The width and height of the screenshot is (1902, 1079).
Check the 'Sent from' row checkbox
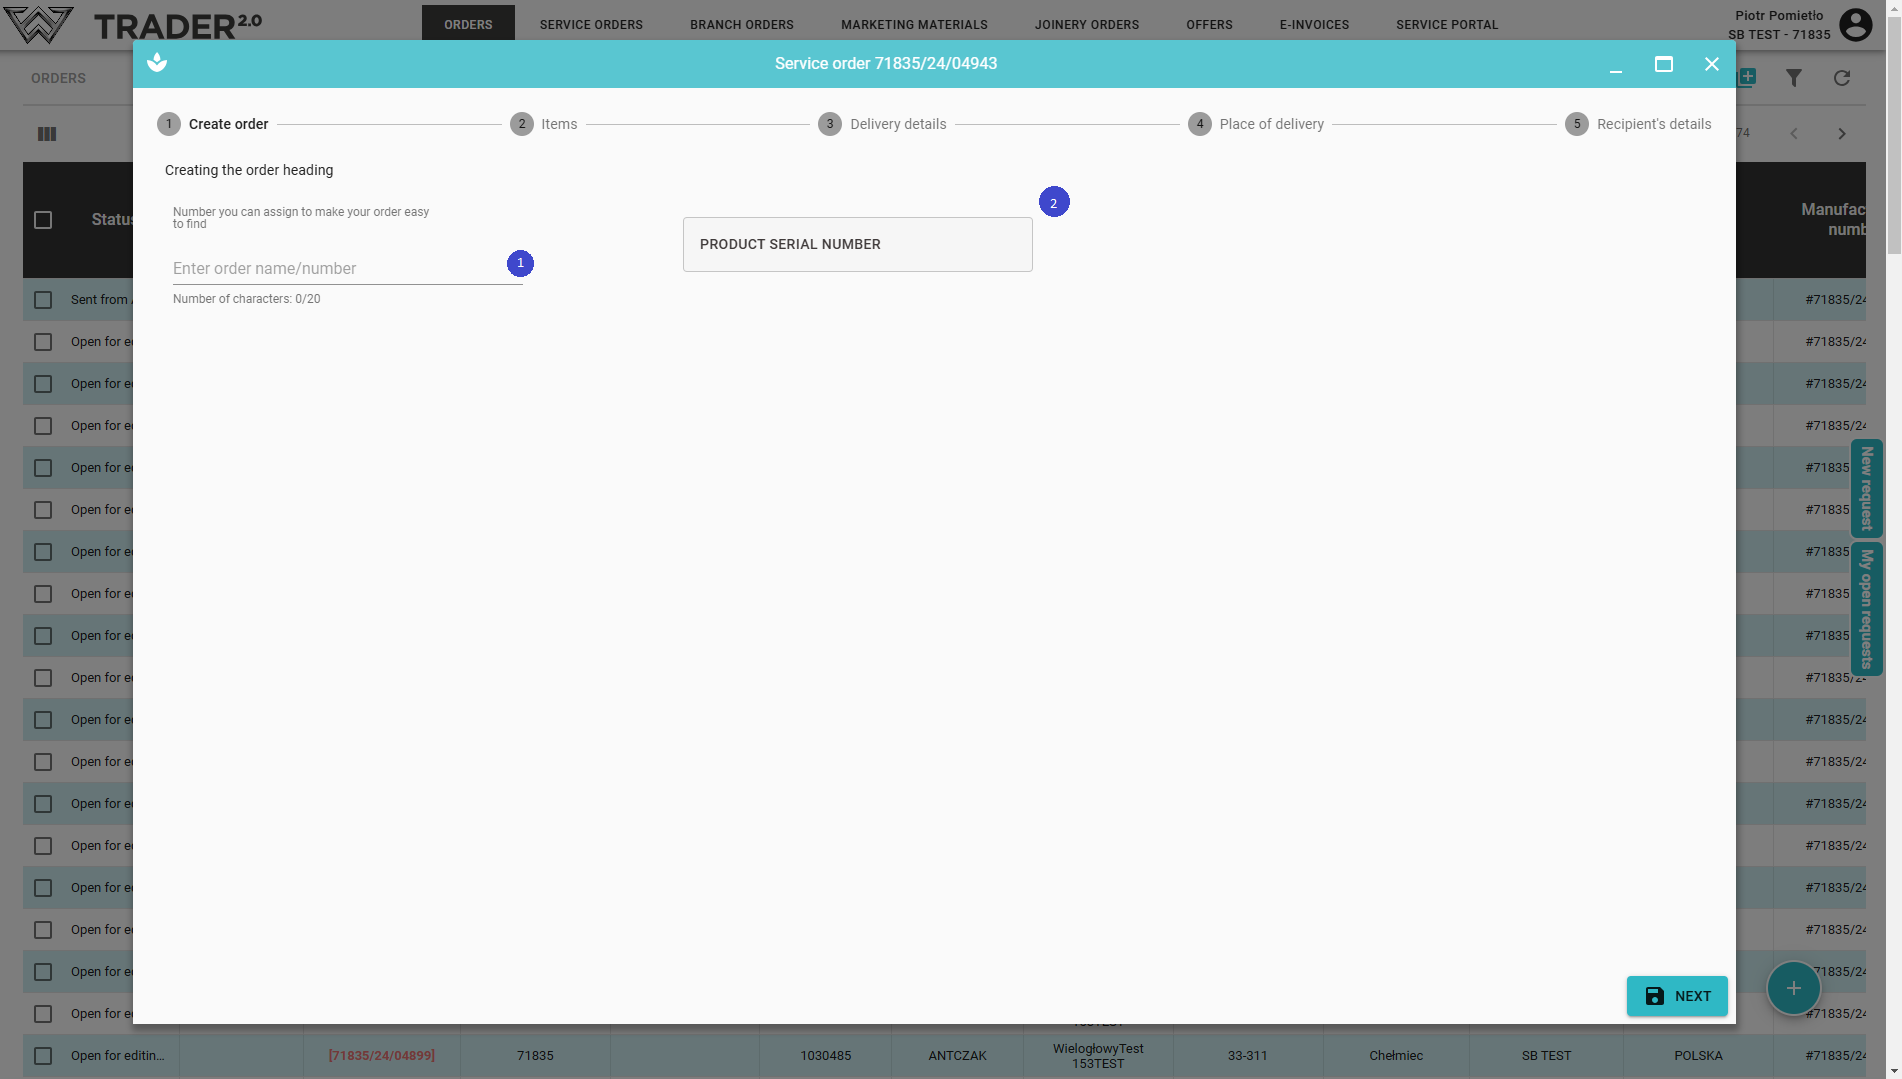[43, 300]
